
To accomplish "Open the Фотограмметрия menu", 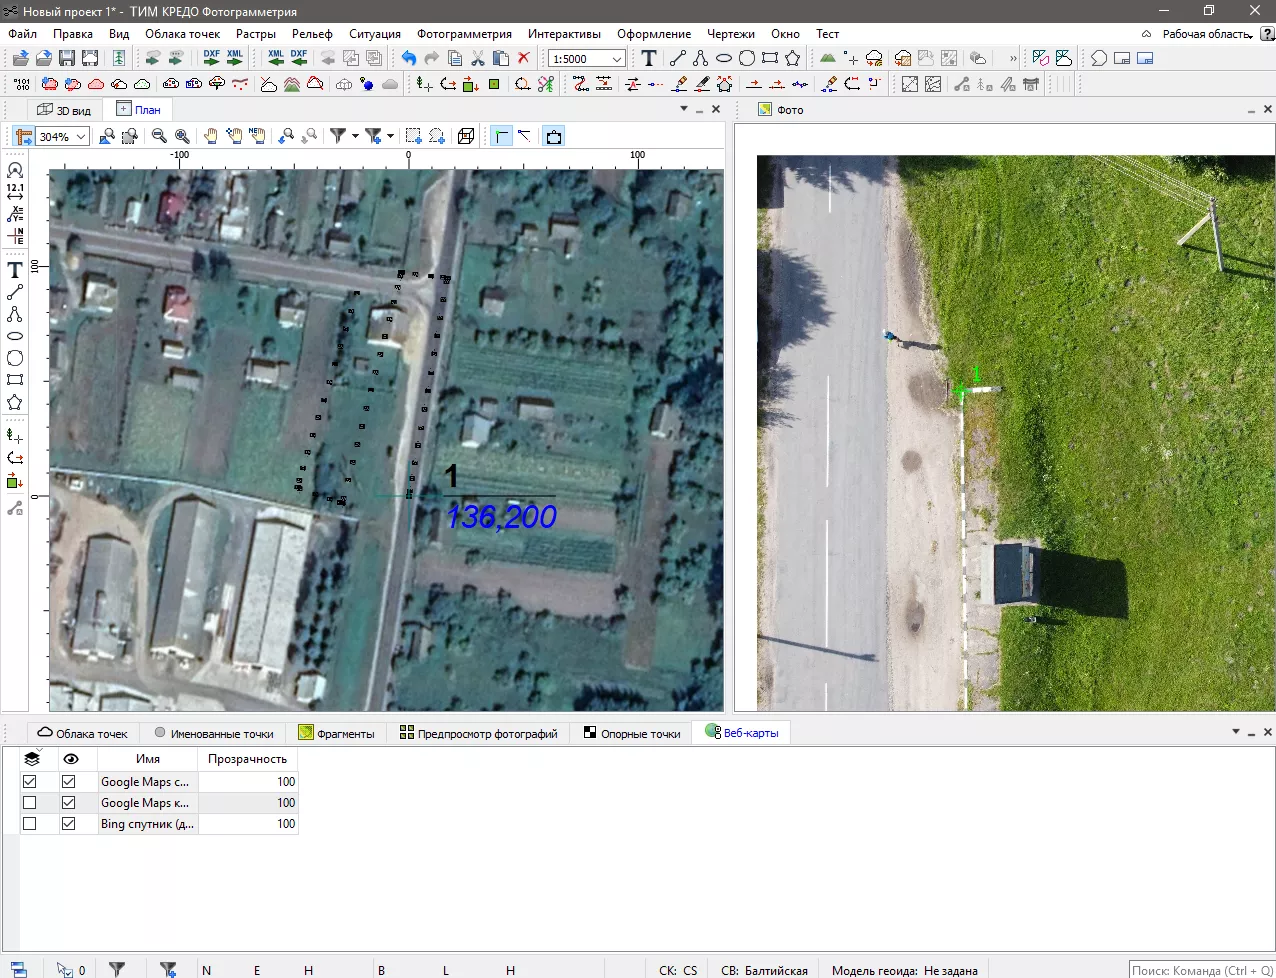I will point(464,34).
